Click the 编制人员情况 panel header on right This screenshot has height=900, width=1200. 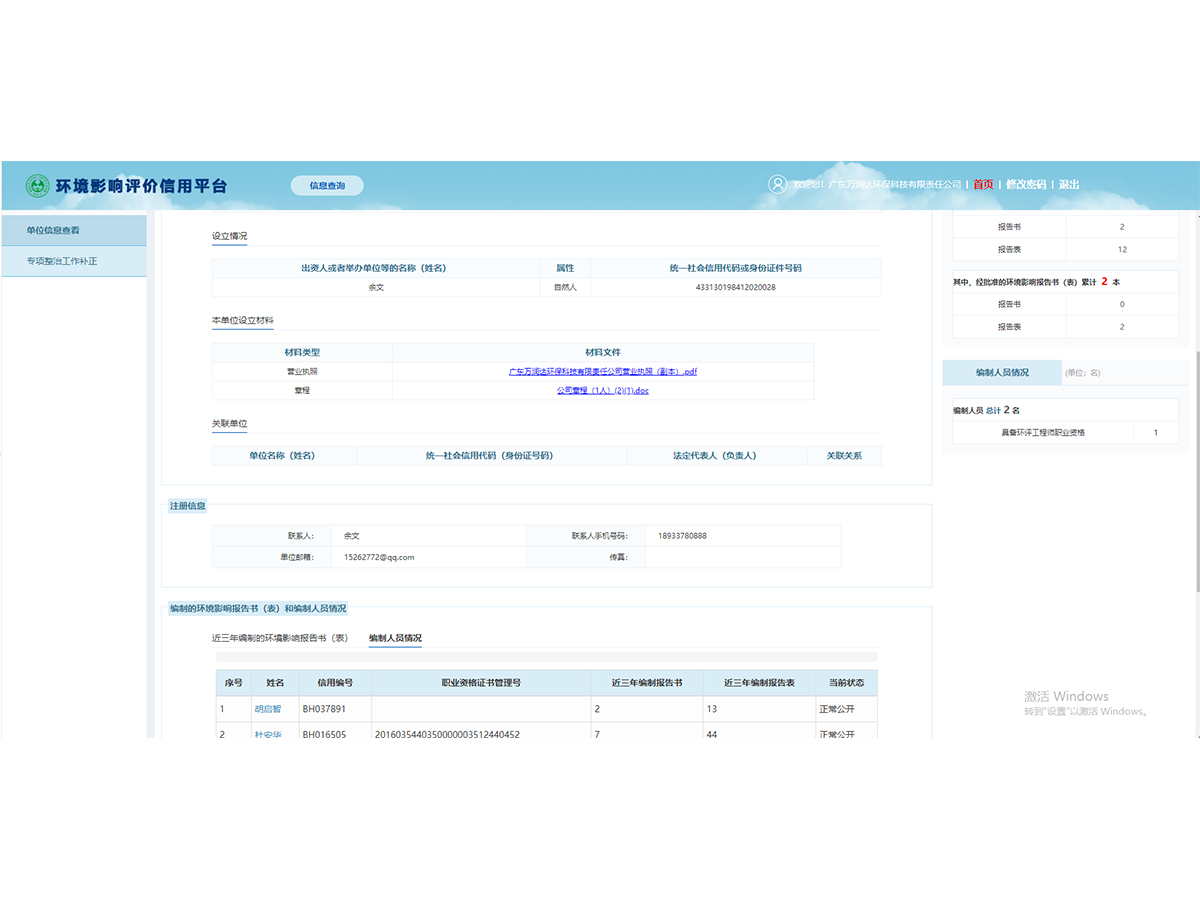(x=1002, y=372)
